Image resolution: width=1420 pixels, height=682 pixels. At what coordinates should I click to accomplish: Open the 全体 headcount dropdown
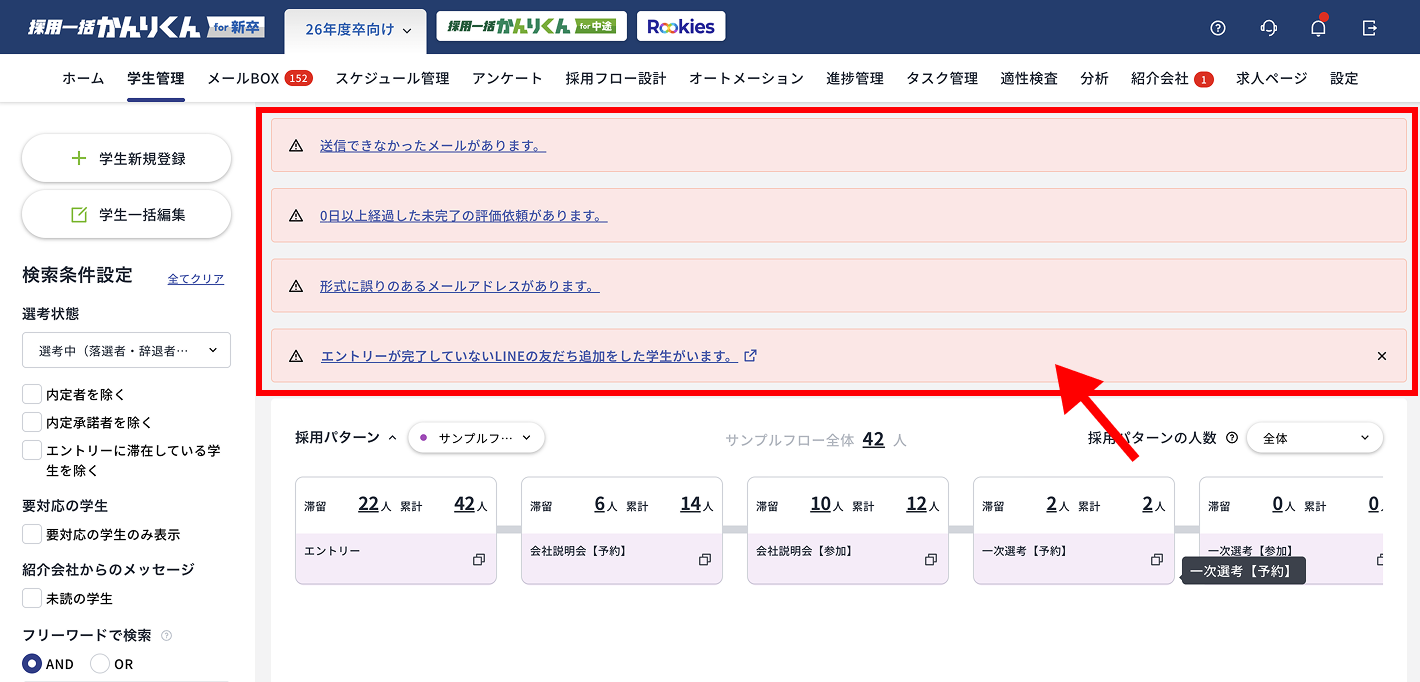click(x=1314, y=438)
